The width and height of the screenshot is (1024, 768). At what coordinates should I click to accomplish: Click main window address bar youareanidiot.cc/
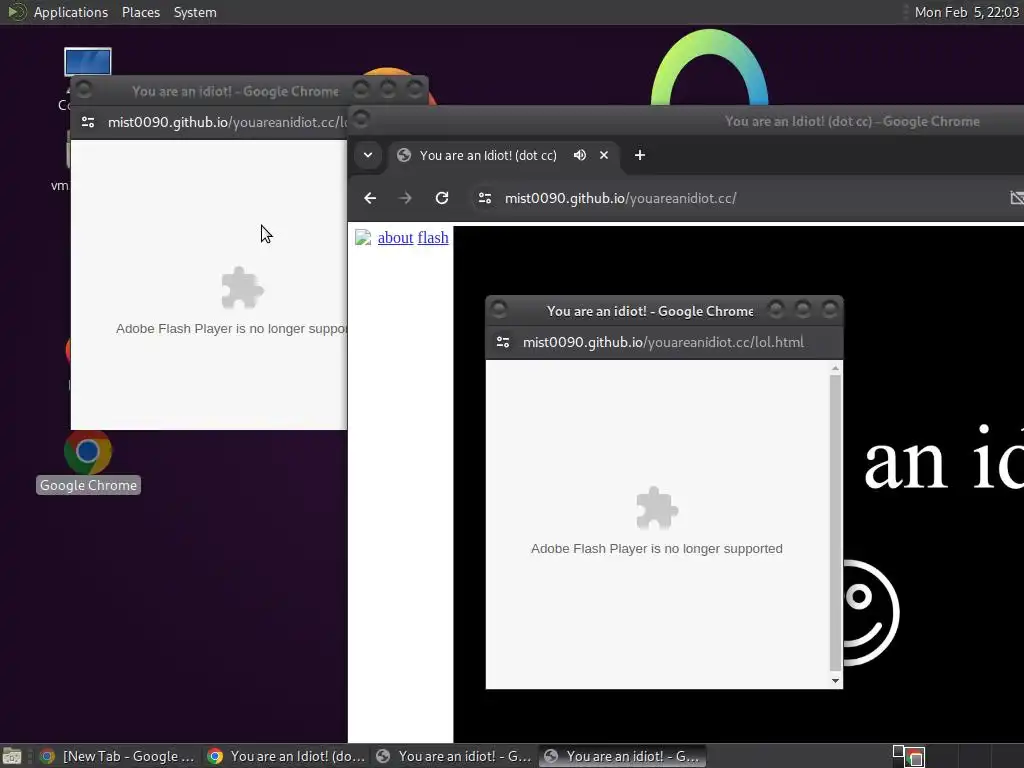(620, 198)
